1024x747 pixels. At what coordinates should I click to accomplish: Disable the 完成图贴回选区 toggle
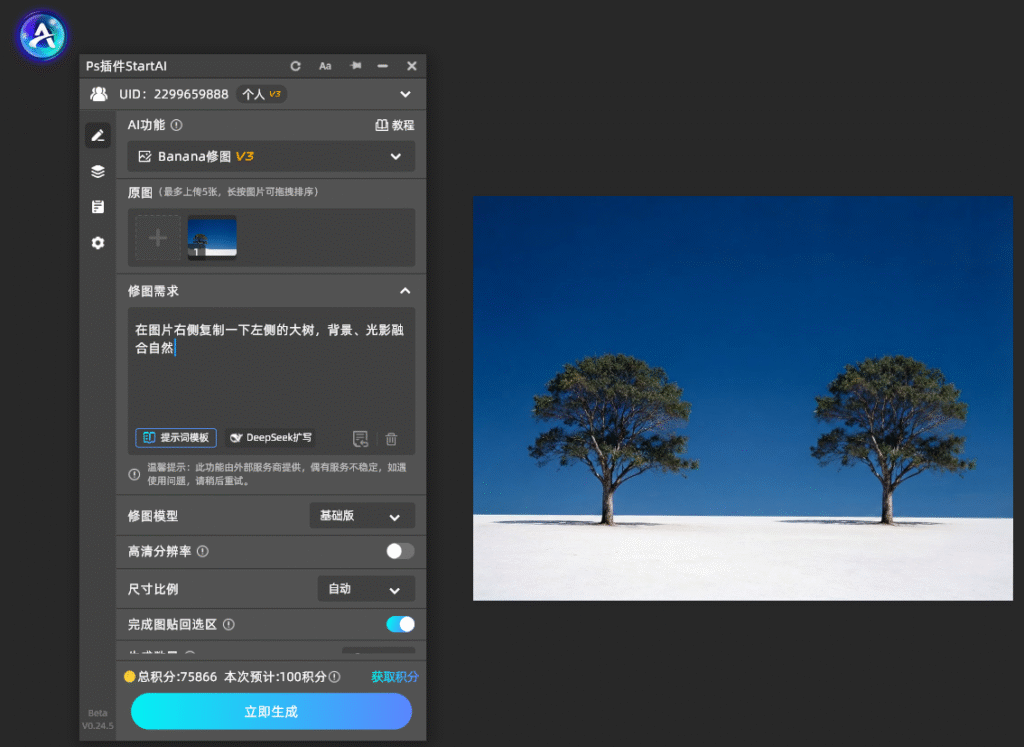point(400,624)
